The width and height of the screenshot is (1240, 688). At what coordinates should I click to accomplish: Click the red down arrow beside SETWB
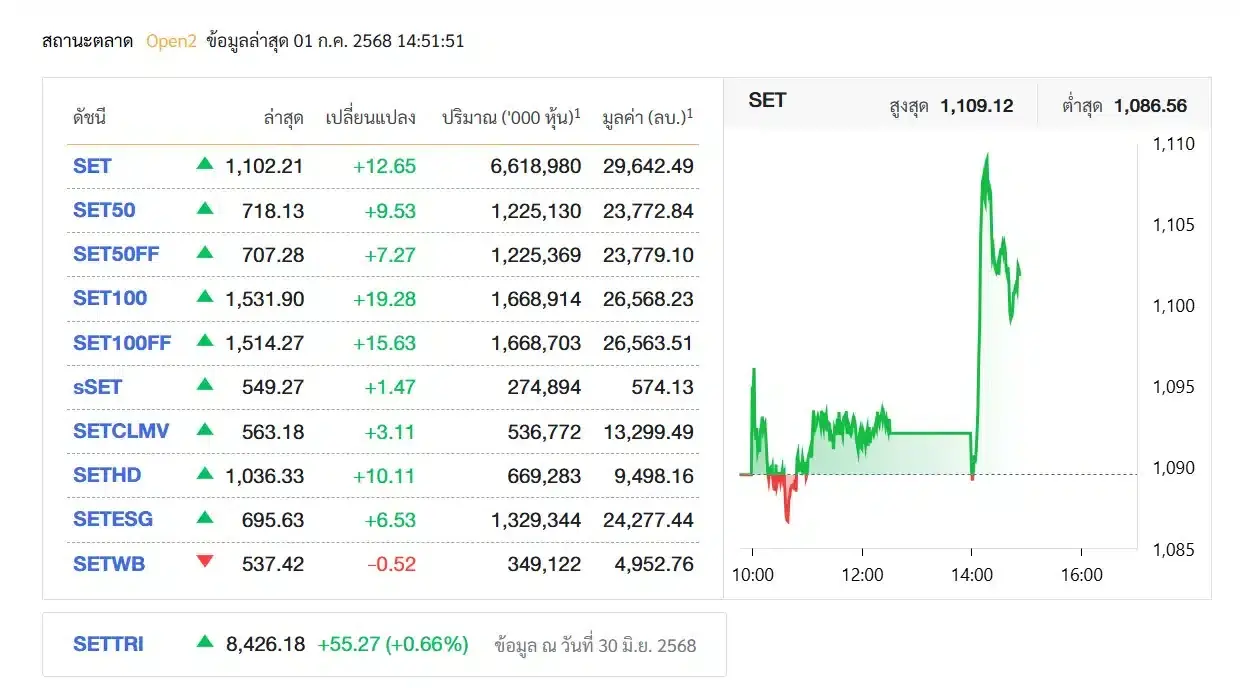point(205,562)
